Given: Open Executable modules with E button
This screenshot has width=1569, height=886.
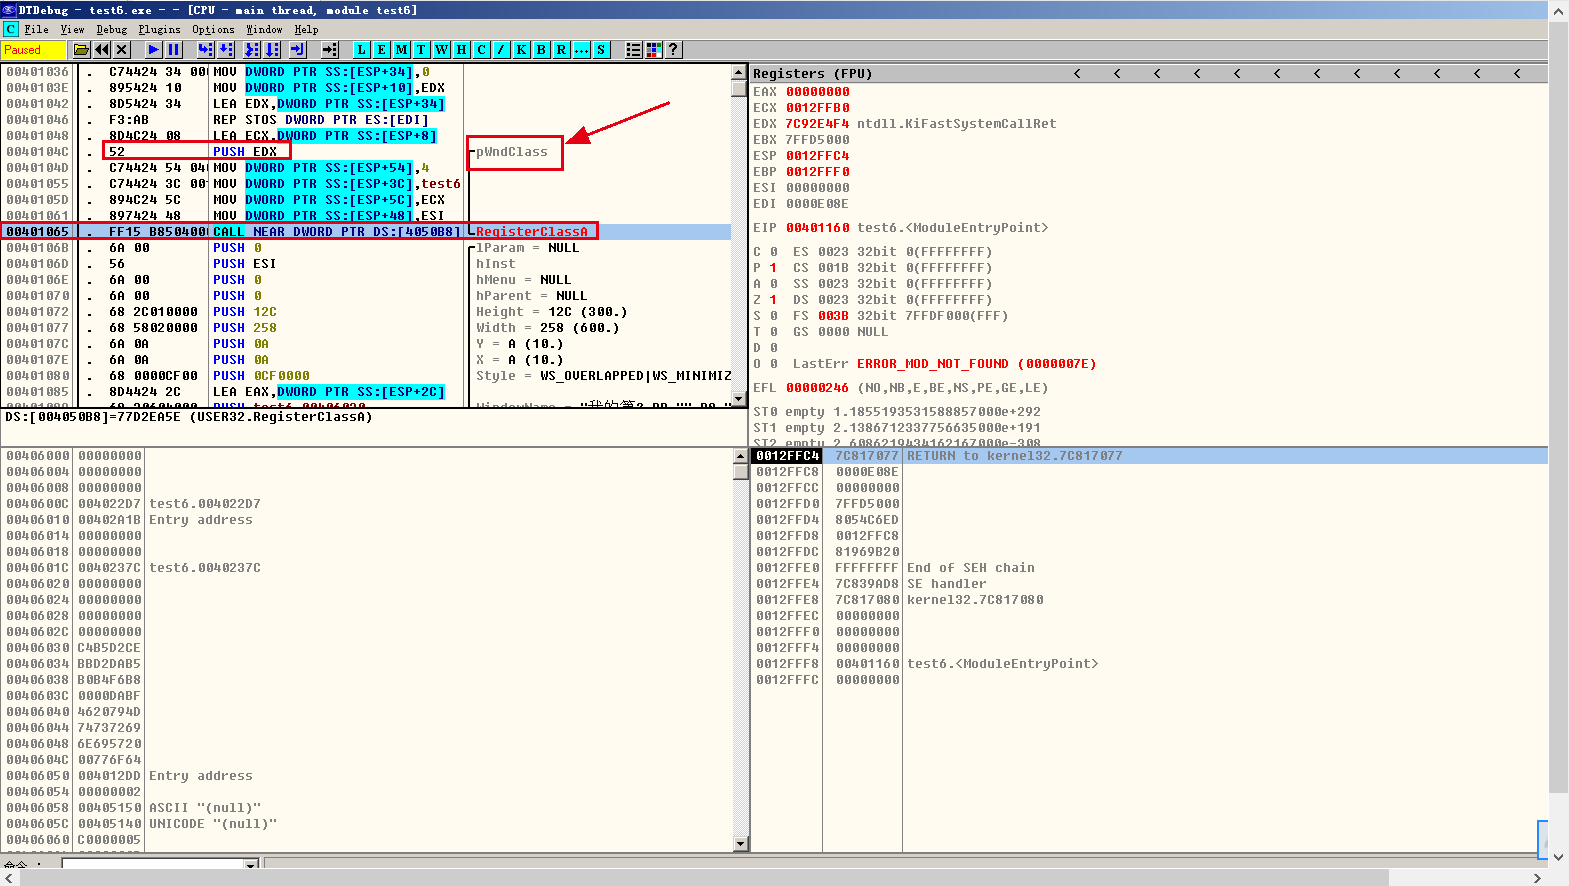Looking at the screenshot, I should click(381, 49).
